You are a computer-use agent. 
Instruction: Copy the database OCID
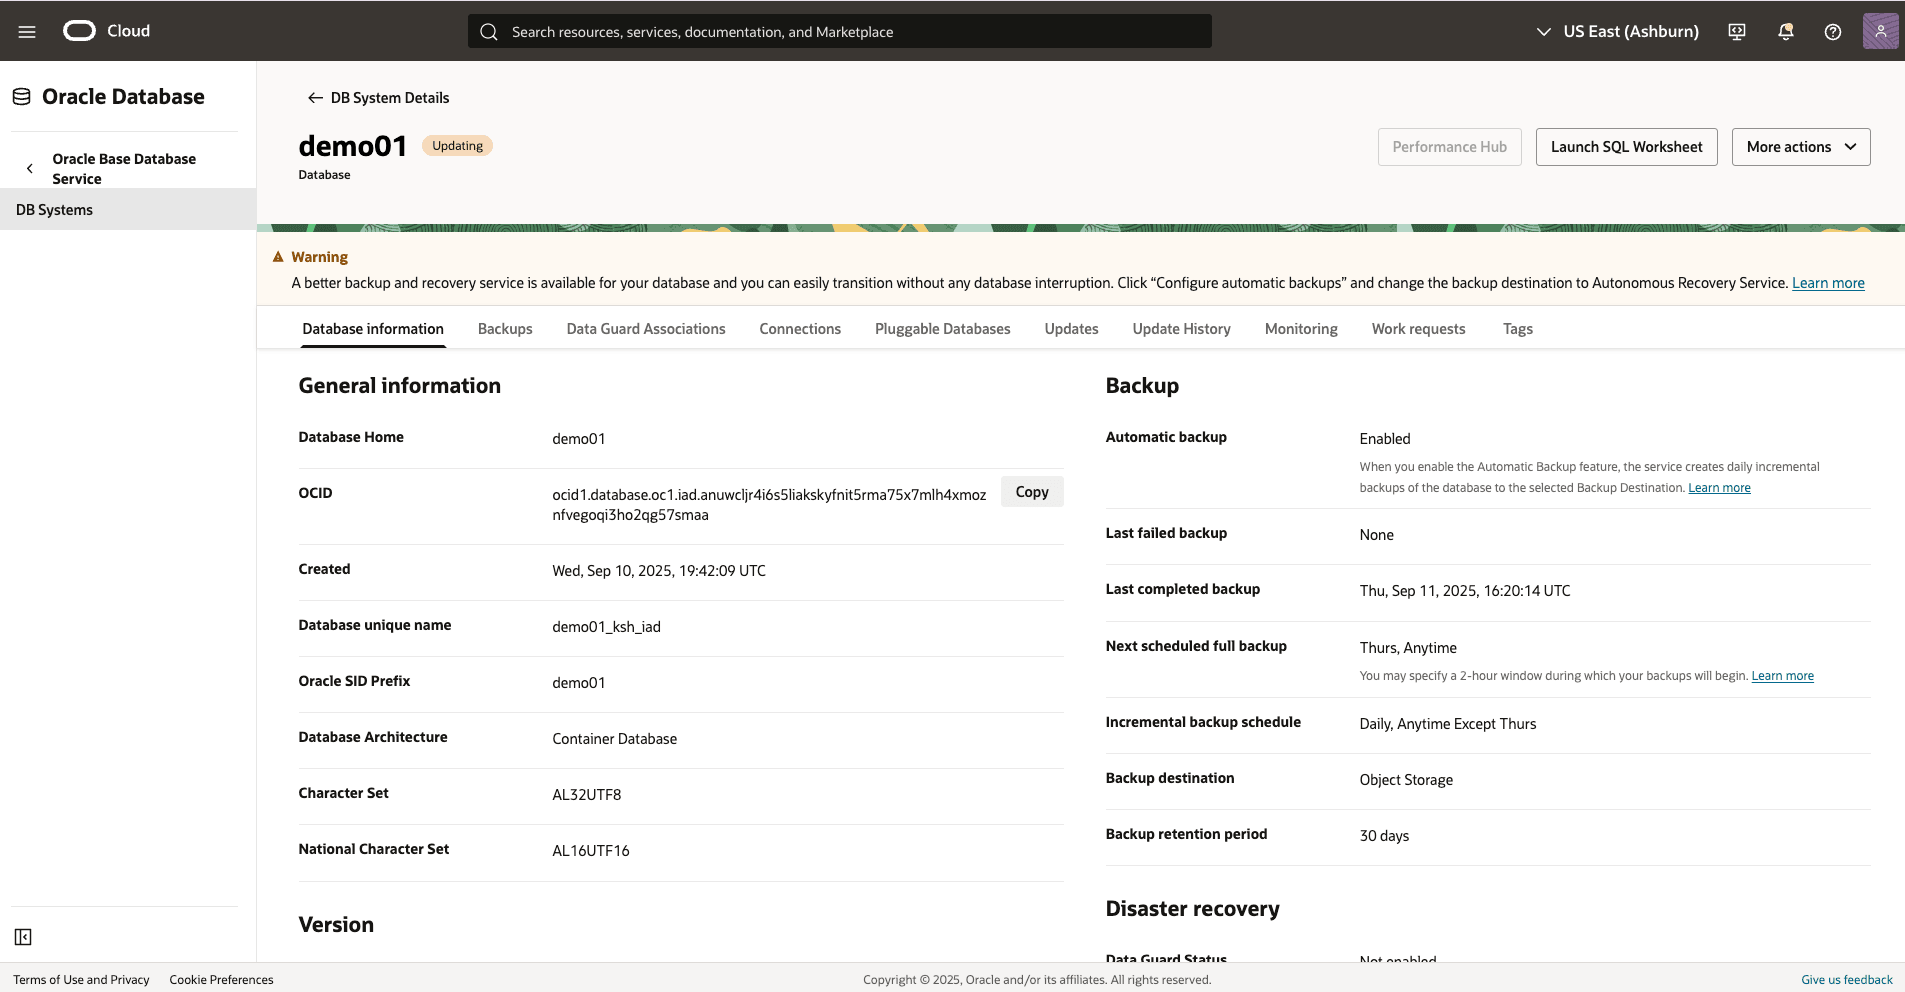click(1031, 491)
